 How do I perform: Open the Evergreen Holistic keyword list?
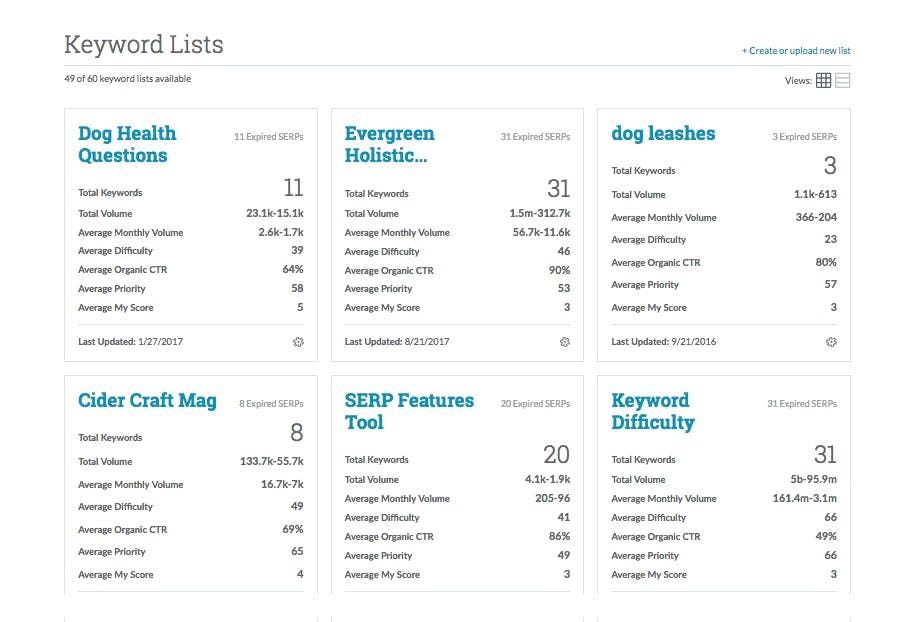coord(389,143)
